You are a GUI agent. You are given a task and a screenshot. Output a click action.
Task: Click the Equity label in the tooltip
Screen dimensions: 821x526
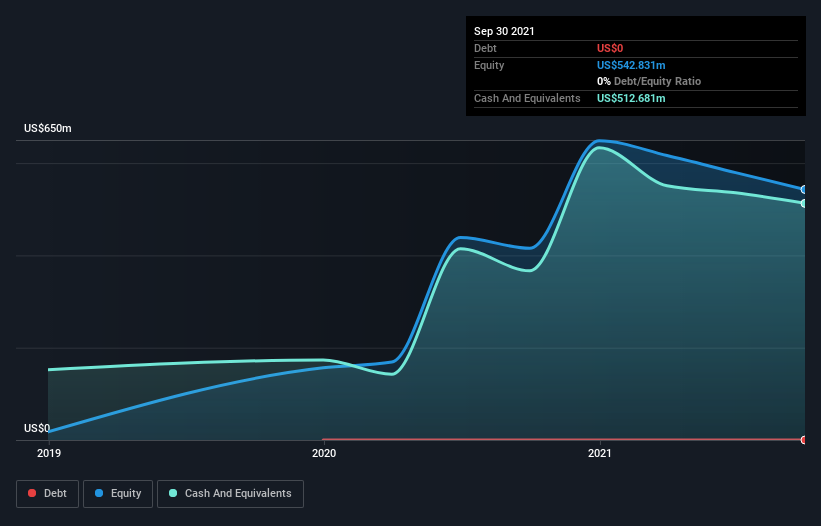coord(489,65)
